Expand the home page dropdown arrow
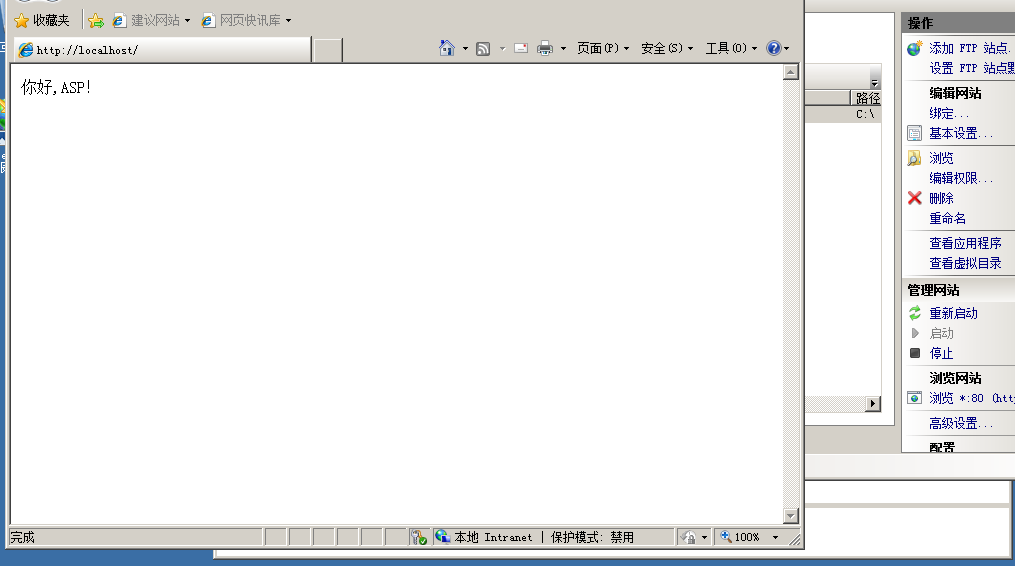The image size is (1015, 566). [x=465, y=48]
